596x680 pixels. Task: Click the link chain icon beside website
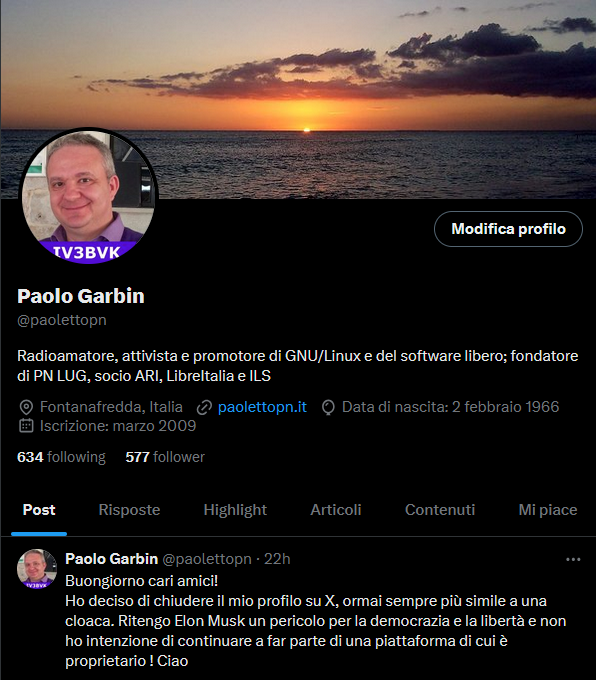(204, 407)
